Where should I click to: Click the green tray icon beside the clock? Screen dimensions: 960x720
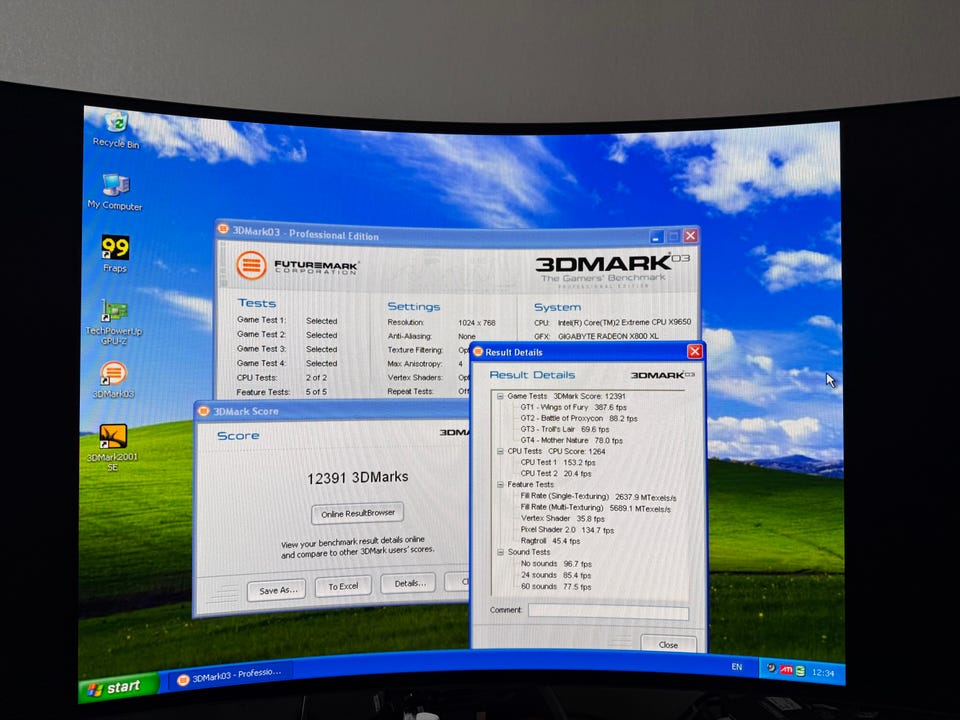(800, 671)
